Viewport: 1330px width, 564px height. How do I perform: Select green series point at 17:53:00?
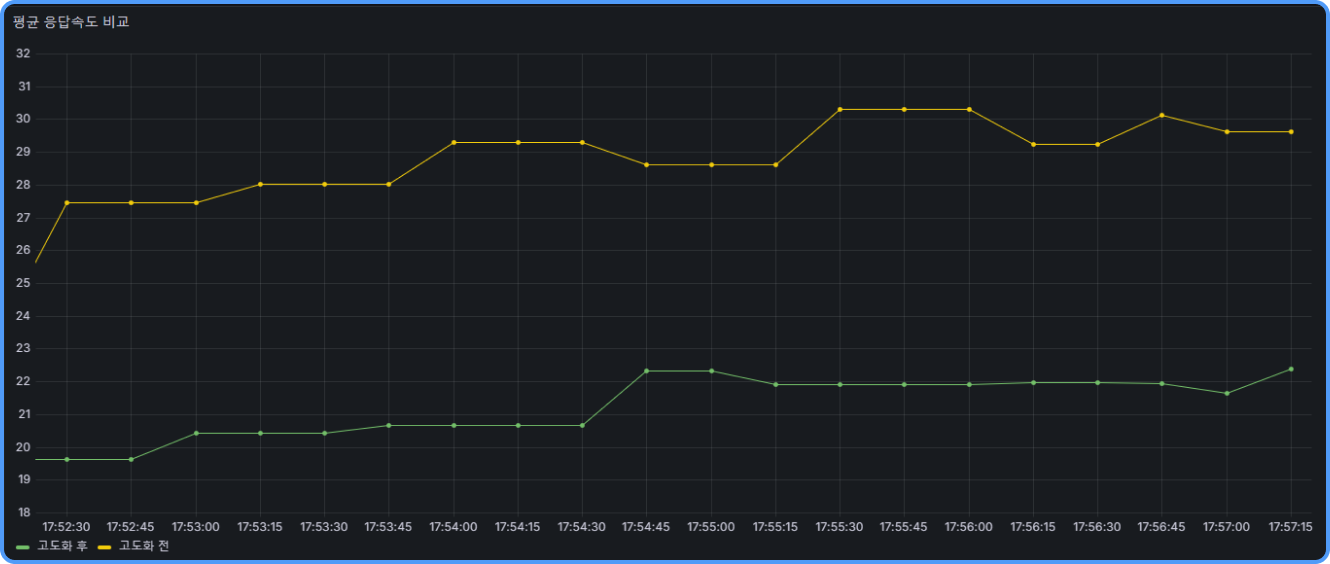pyautogui.click(x=196, y=433)
